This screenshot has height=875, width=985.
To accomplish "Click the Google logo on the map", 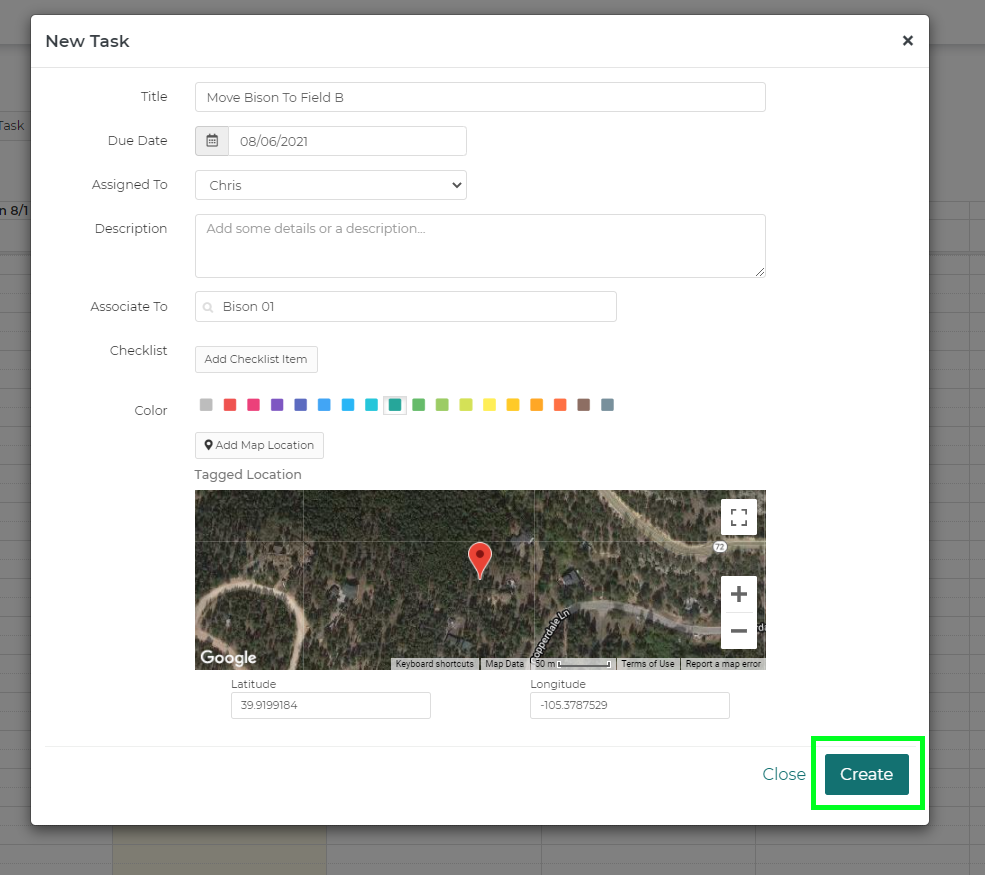I will tap(228, 657).
